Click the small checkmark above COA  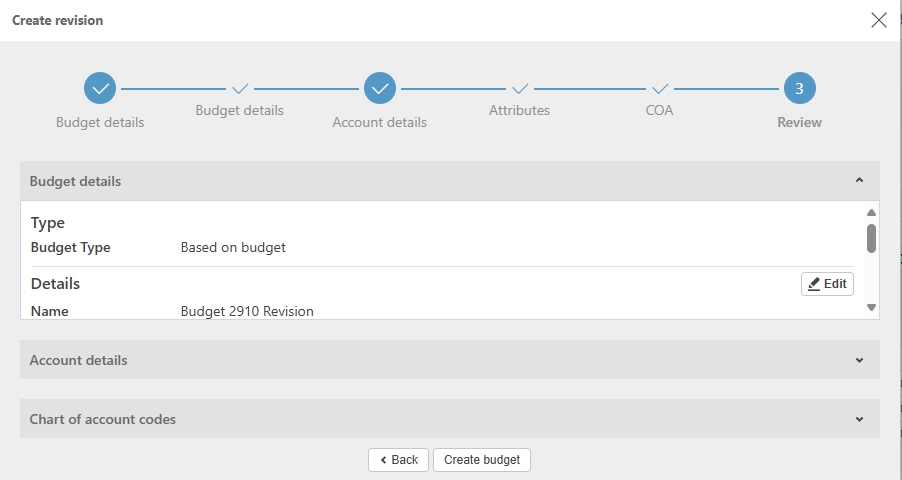point(660,89)
